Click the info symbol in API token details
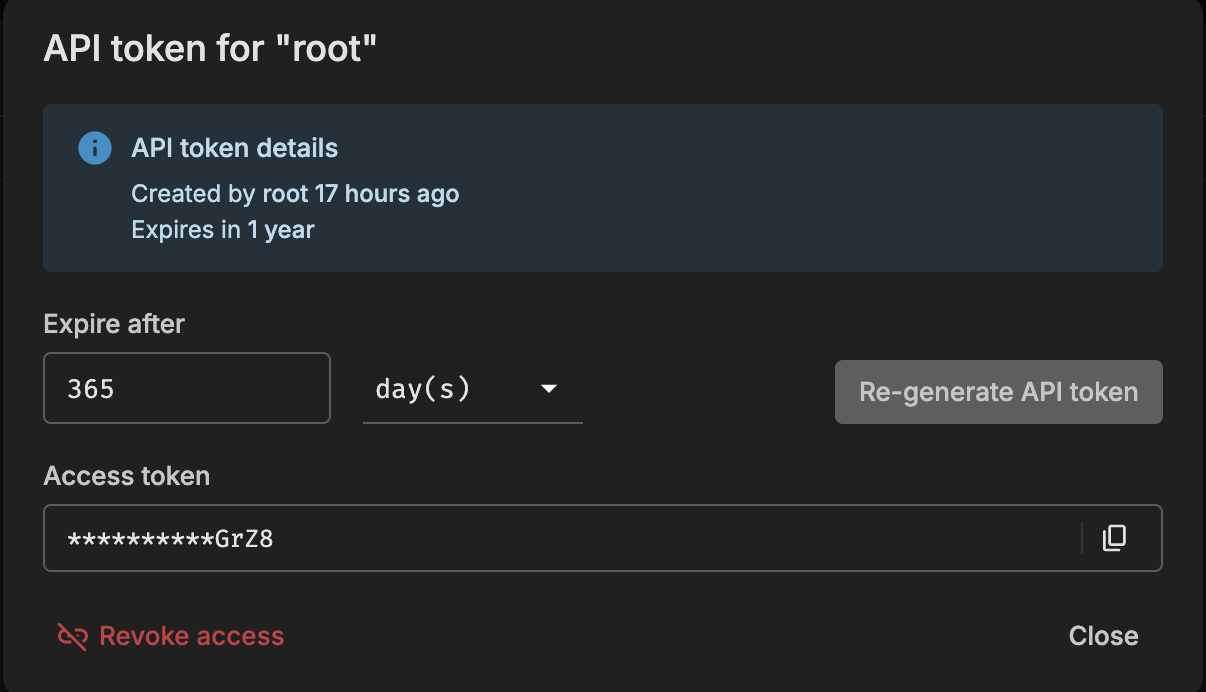This screenshot has width=1206, height=692. pyautogui.click(x=94, y=147)
